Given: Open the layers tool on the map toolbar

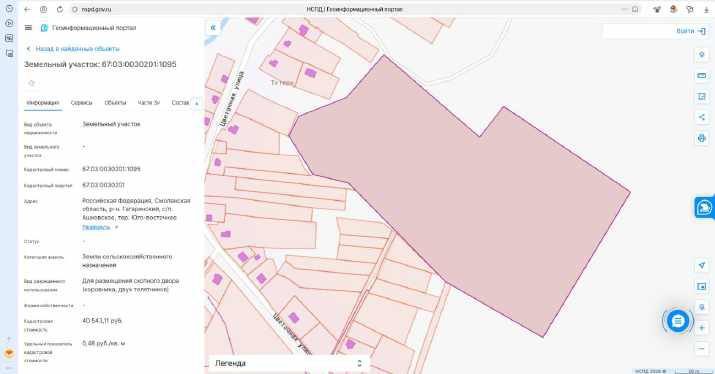Looking at the screenshot, I should click(702, 55).
